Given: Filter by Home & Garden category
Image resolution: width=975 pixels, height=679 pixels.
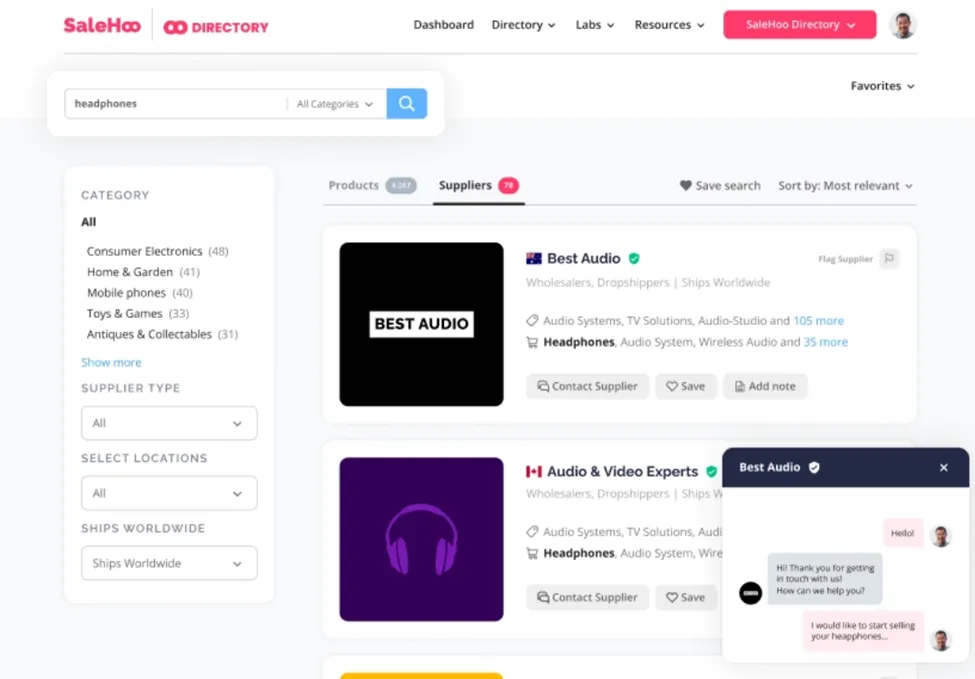Looking at the screenshot, I should (143, 272).
